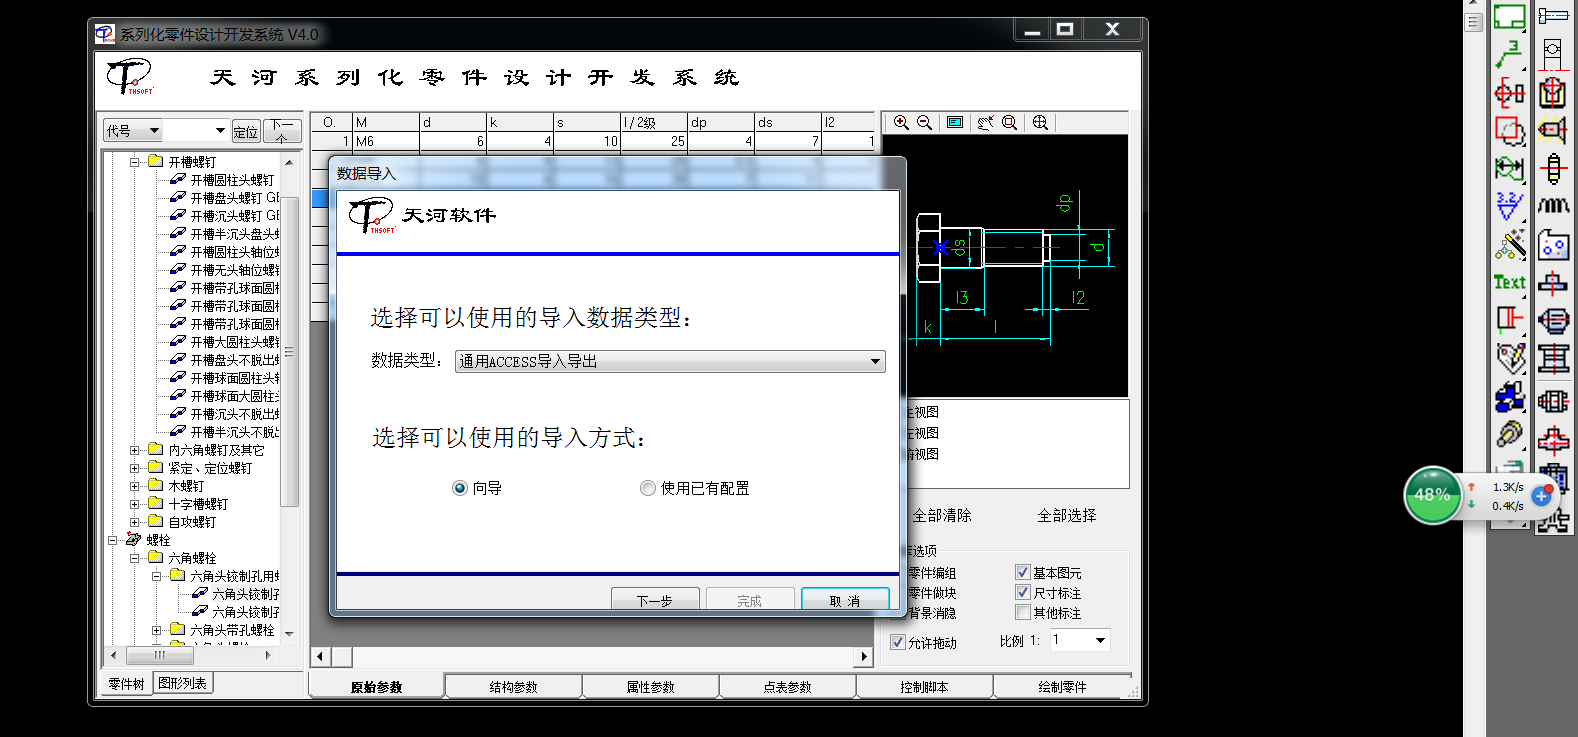Click the pencil checkmark edit icon
Viewport: 1578px width, 737px height.
coord(1509,358)
